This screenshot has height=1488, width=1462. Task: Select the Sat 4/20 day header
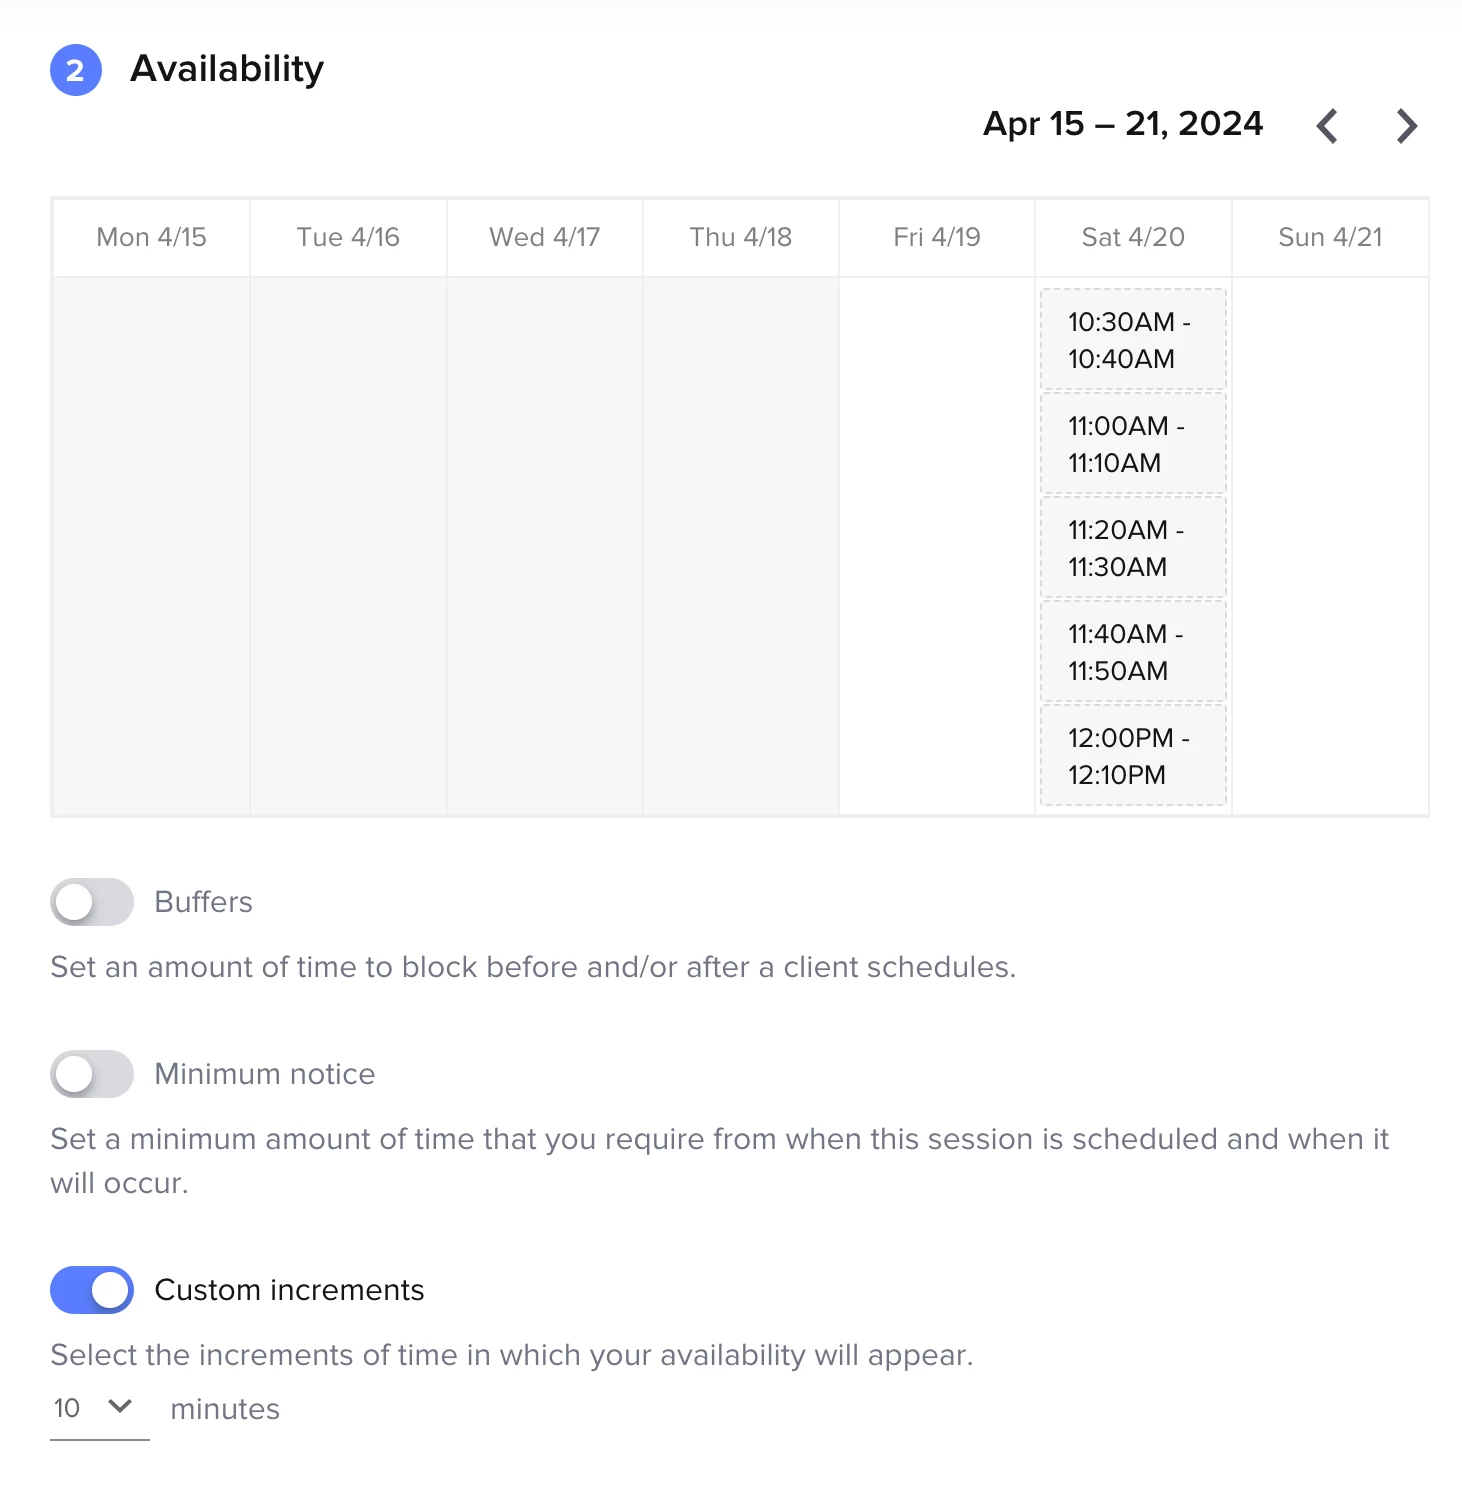click(1133, 237)
